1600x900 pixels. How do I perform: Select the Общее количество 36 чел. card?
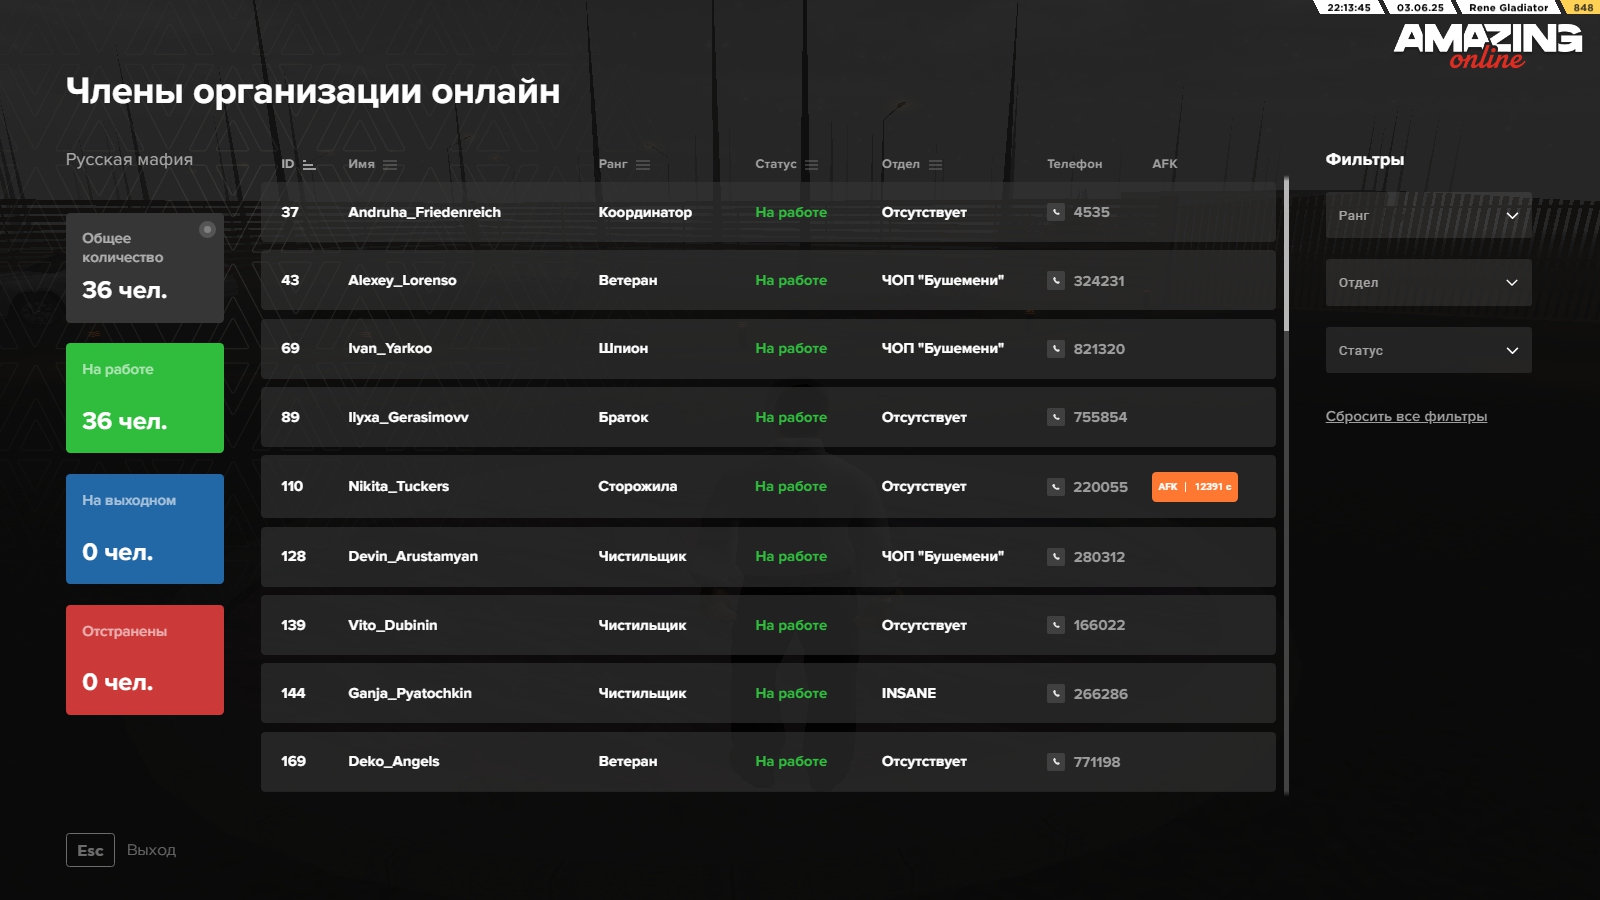(x=145, y=268)
